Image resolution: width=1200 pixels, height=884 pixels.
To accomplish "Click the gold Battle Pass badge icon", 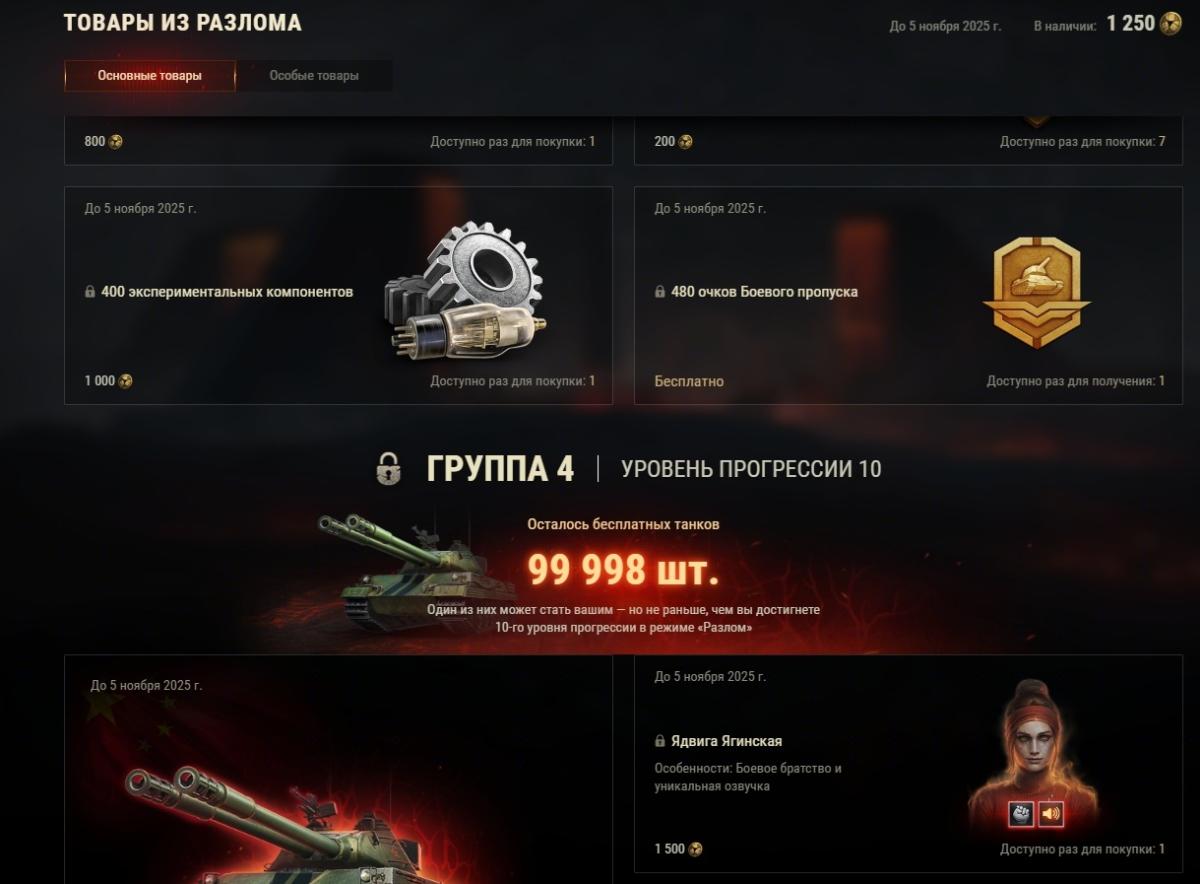I will click(1037, 293).
